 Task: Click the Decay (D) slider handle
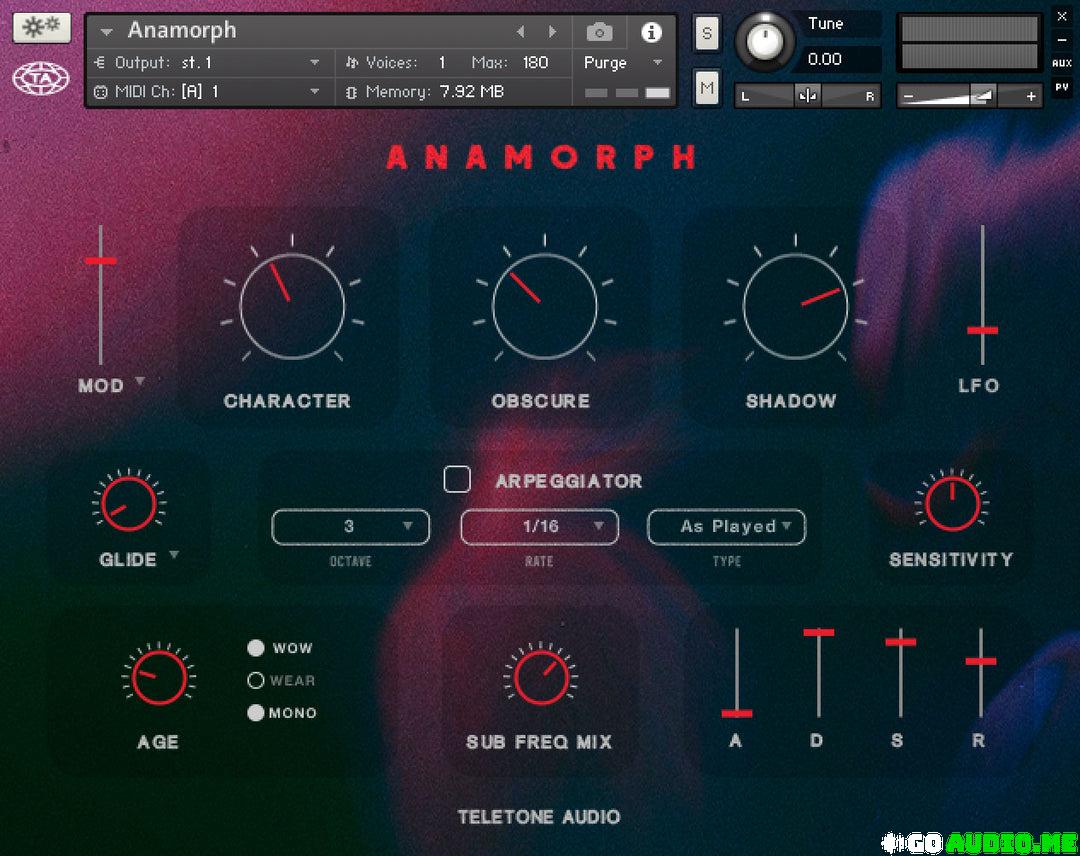pyautogui.click(x=818, y=632)
